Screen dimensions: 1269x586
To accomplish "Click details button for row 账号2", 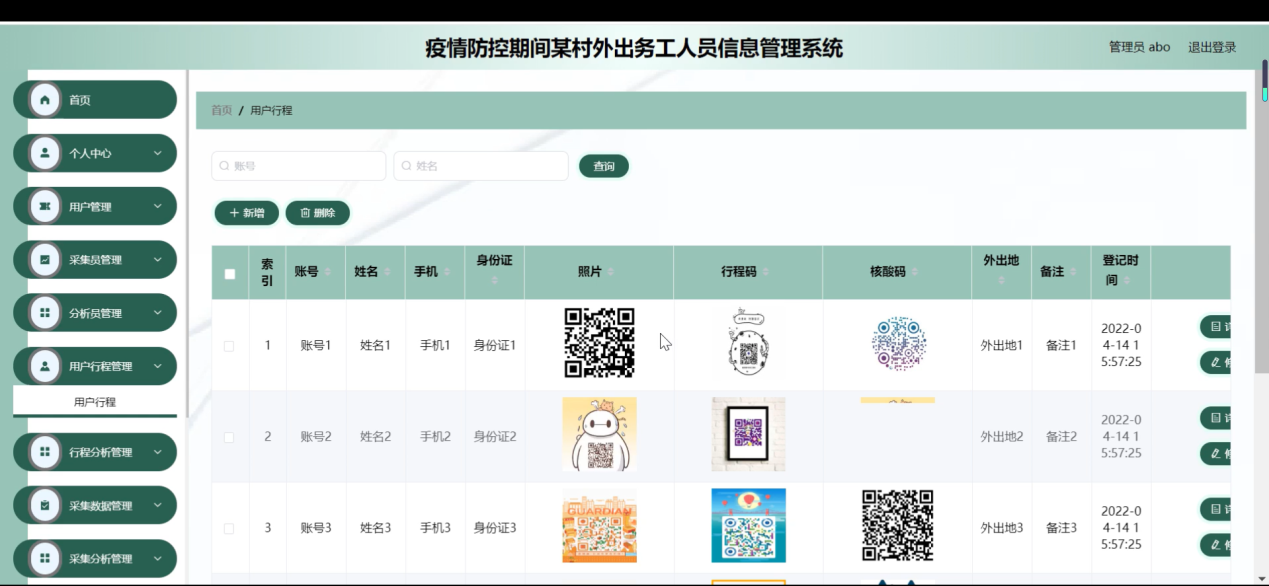I will coord(1215,417).
